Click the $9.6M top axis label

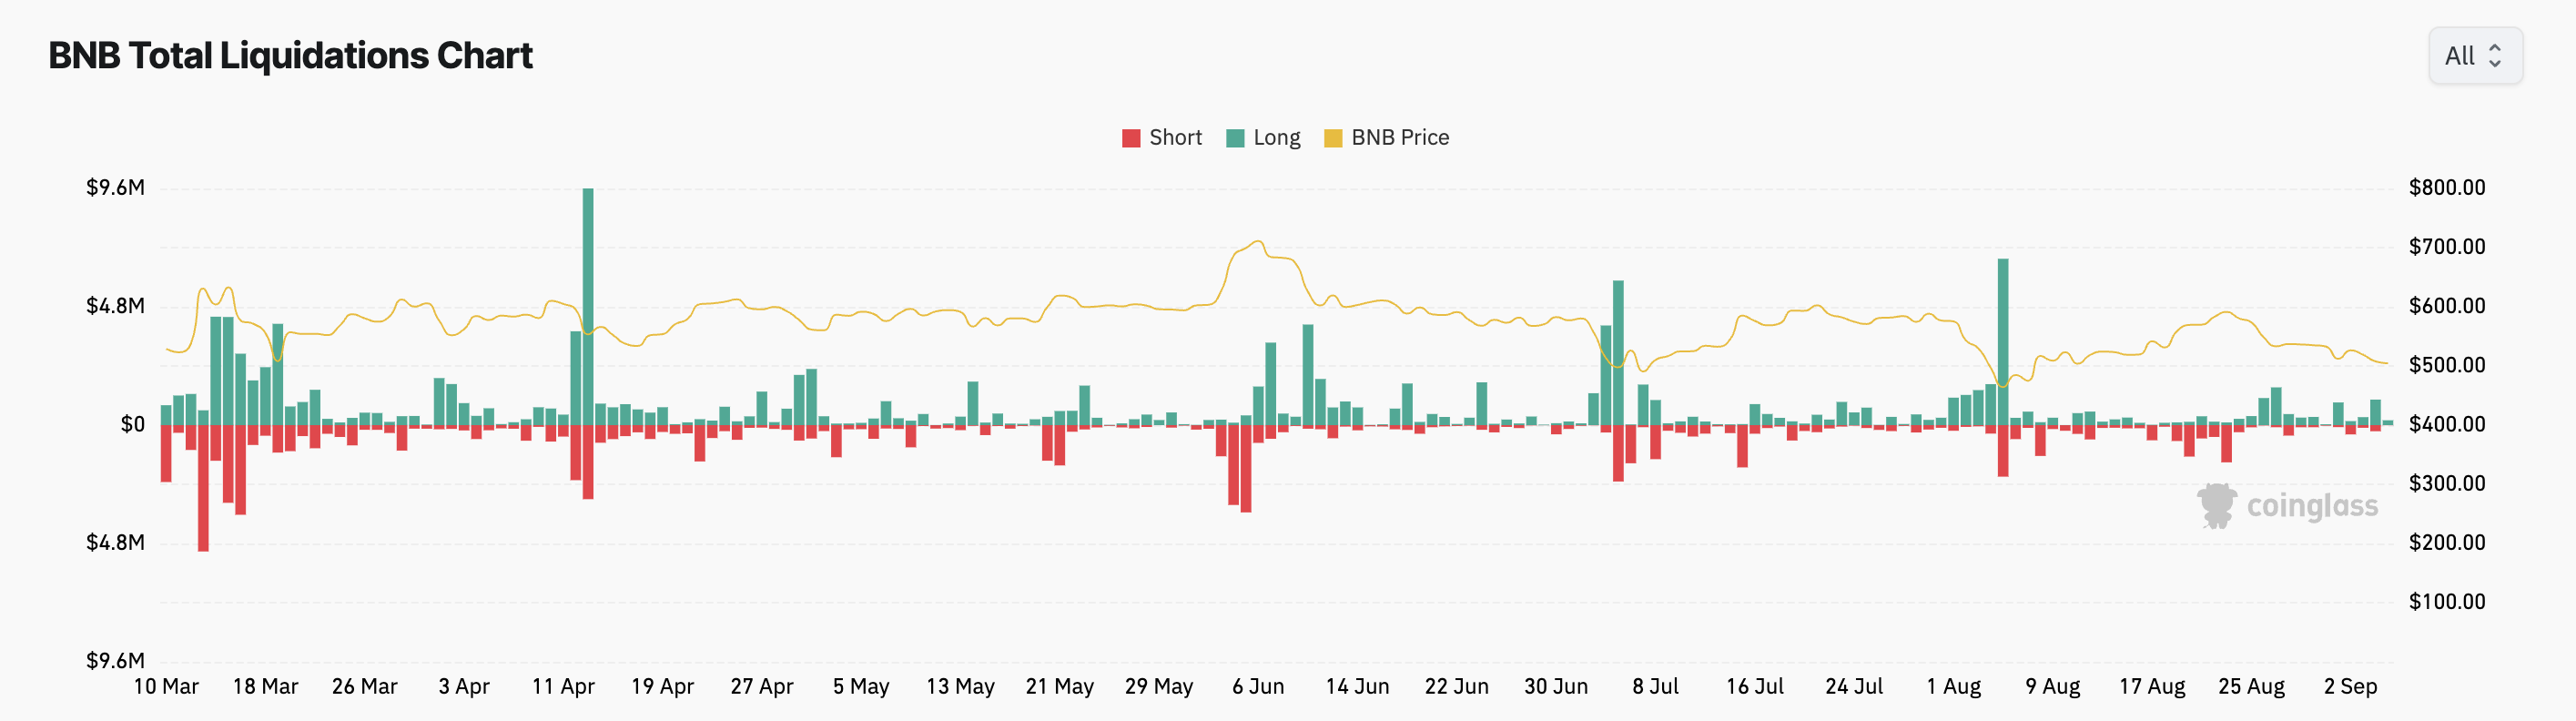tap(115, 188)
